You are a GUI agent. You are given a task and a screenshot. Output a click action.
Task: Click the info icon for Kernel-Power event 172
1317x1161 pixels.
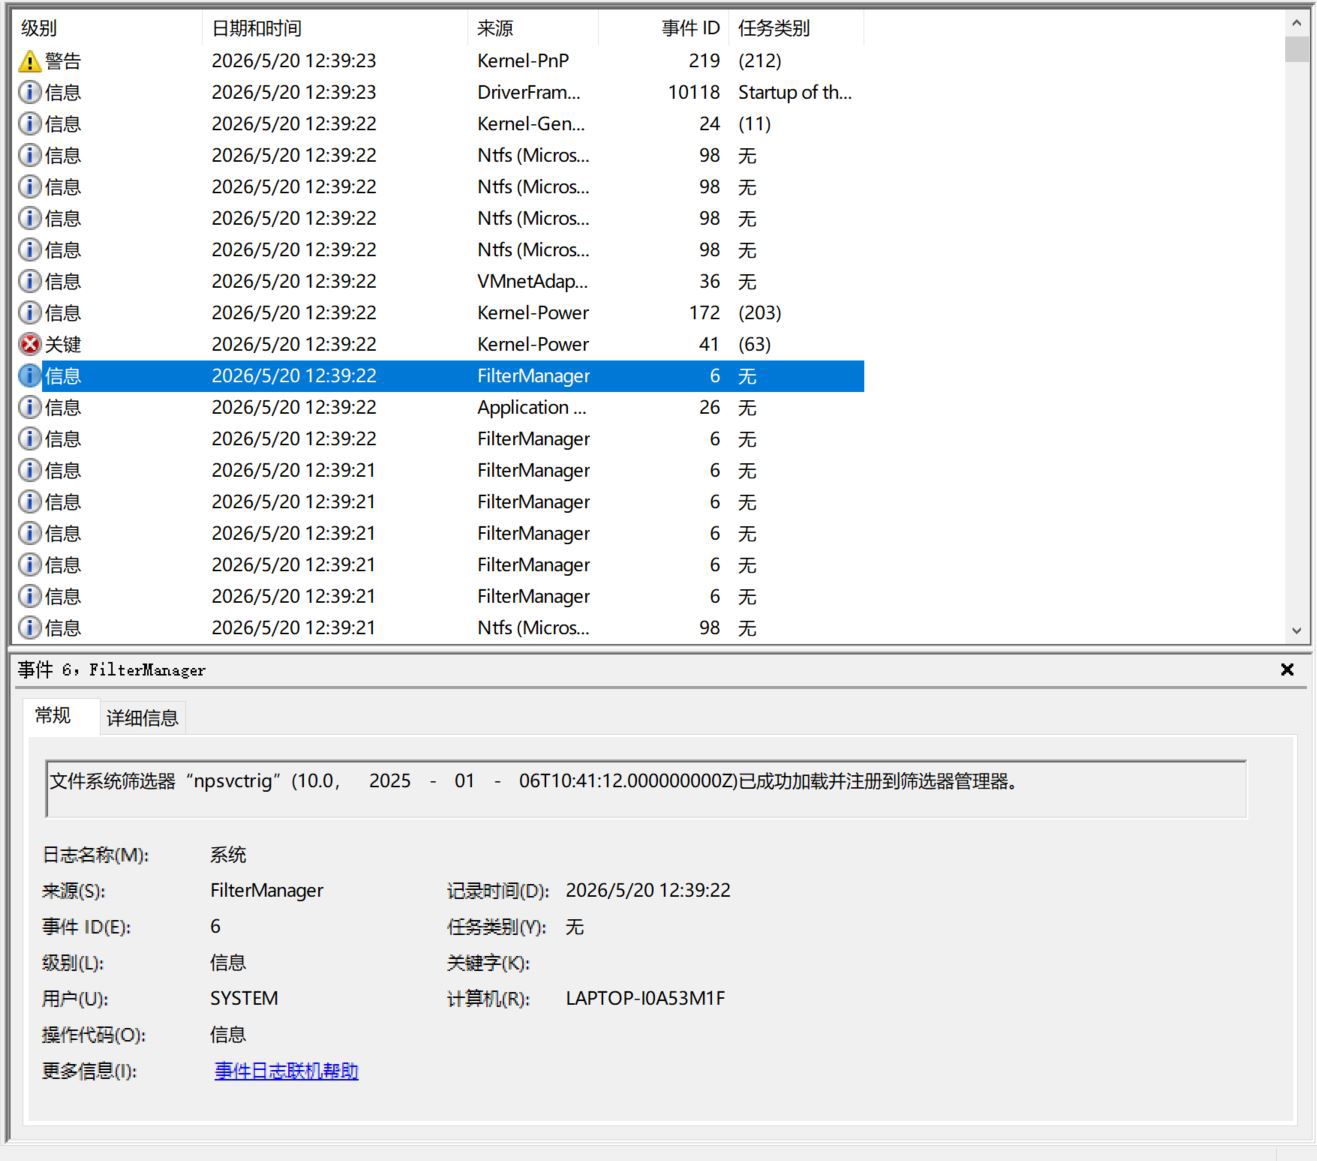pos(30,313)
